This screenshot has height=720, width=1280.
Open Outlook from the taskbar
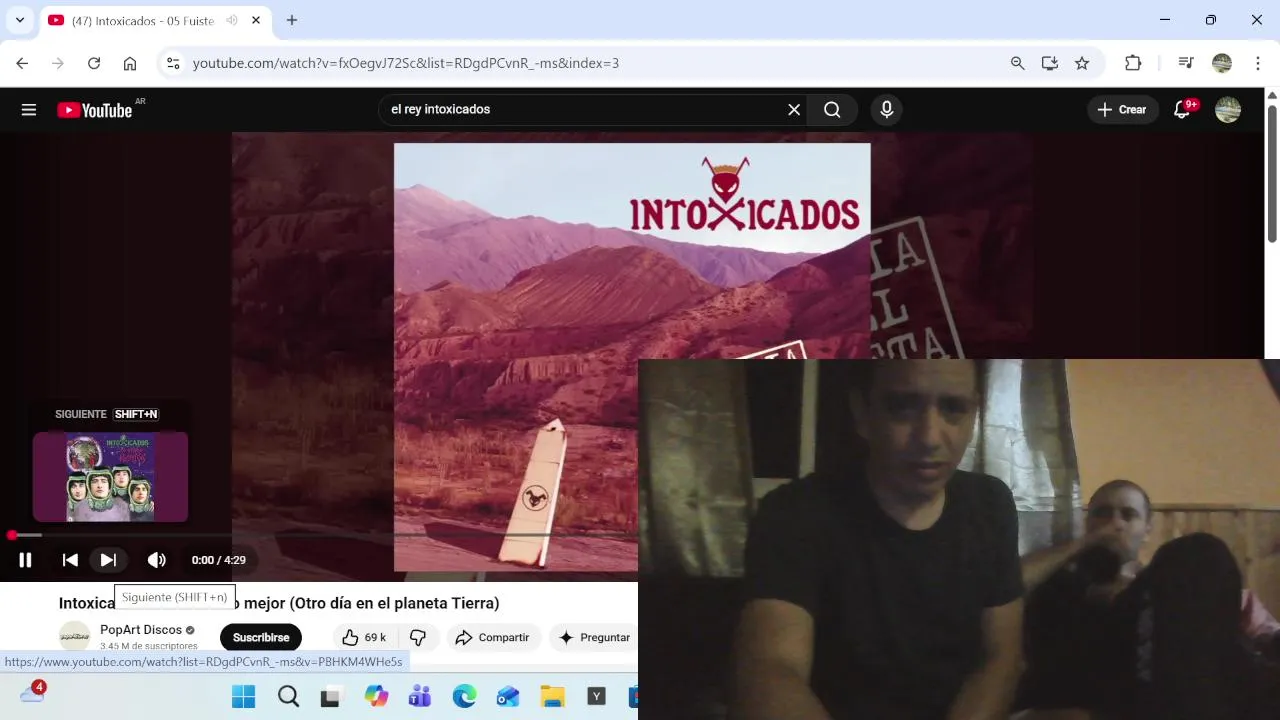[x=508, y=697]
